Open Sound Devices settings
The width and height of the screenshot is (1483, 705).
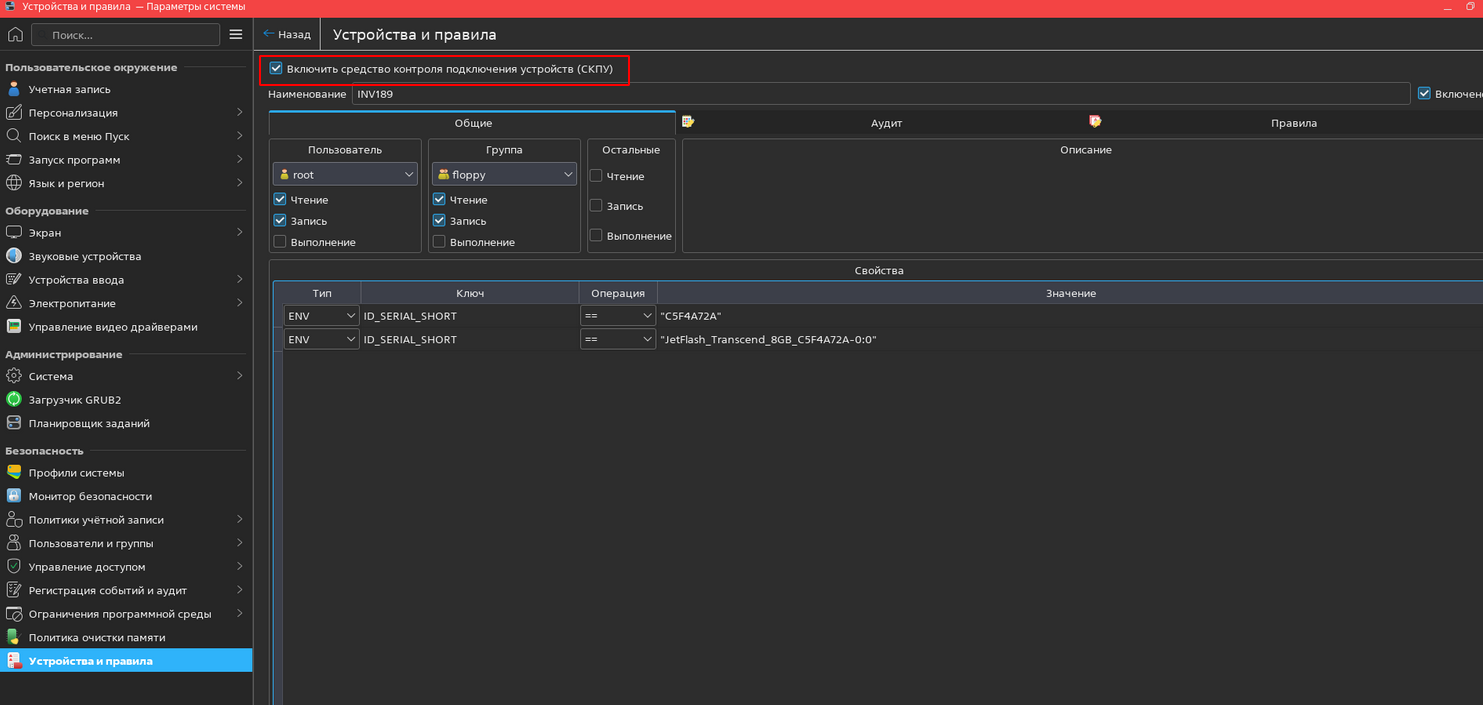[84, 256]
